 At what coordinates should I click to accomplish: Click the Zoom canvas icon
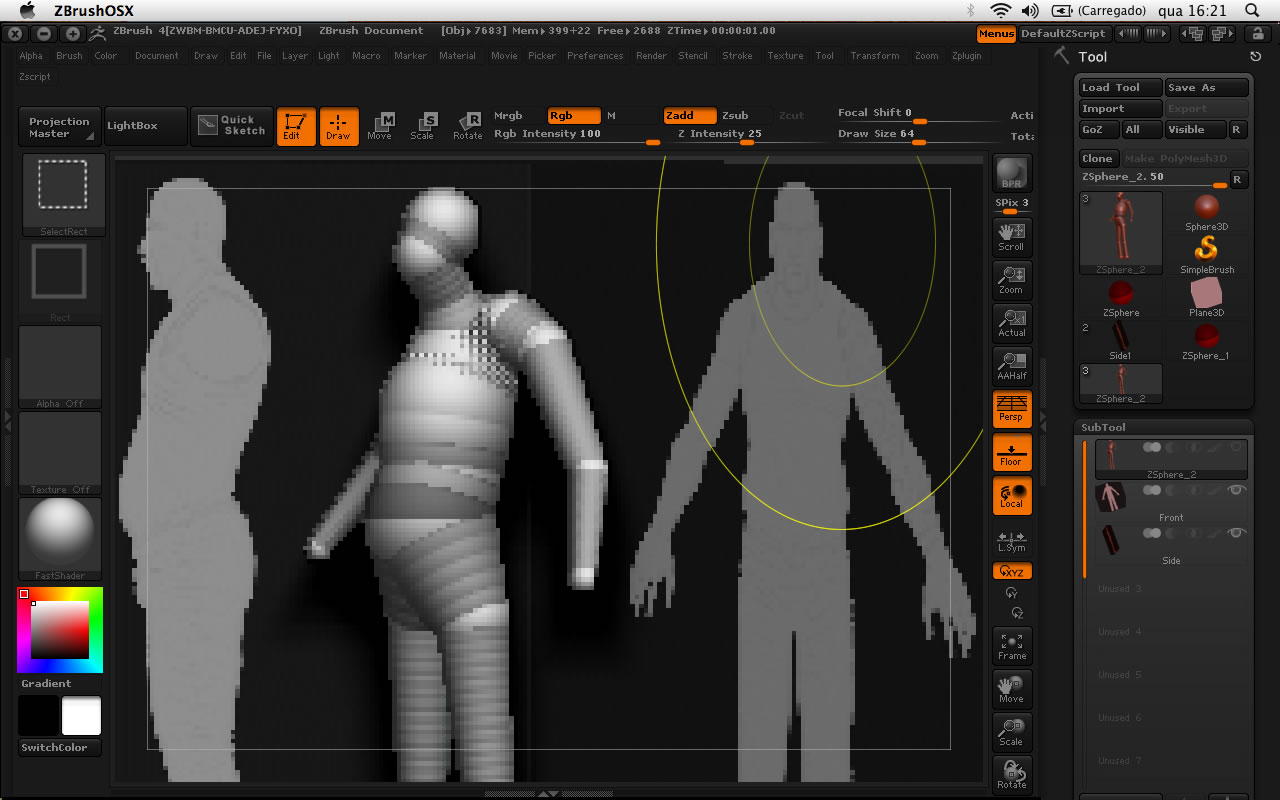coord(1012,280)
